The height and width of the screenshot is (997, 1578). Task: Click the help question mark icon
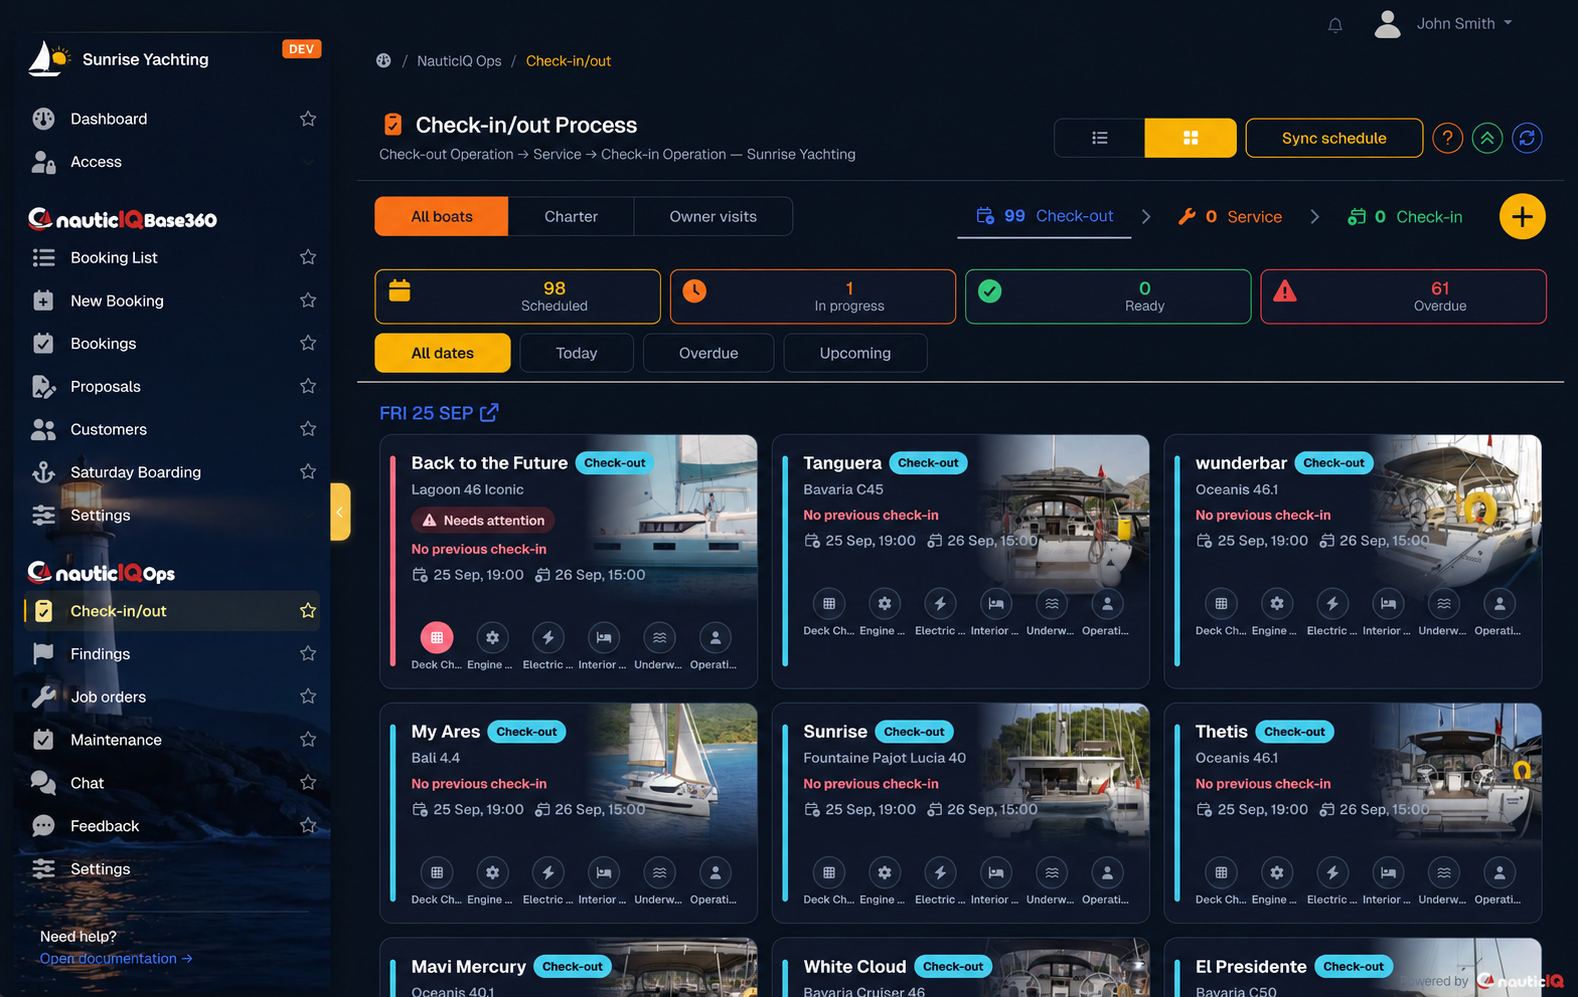pos(1447,138)
